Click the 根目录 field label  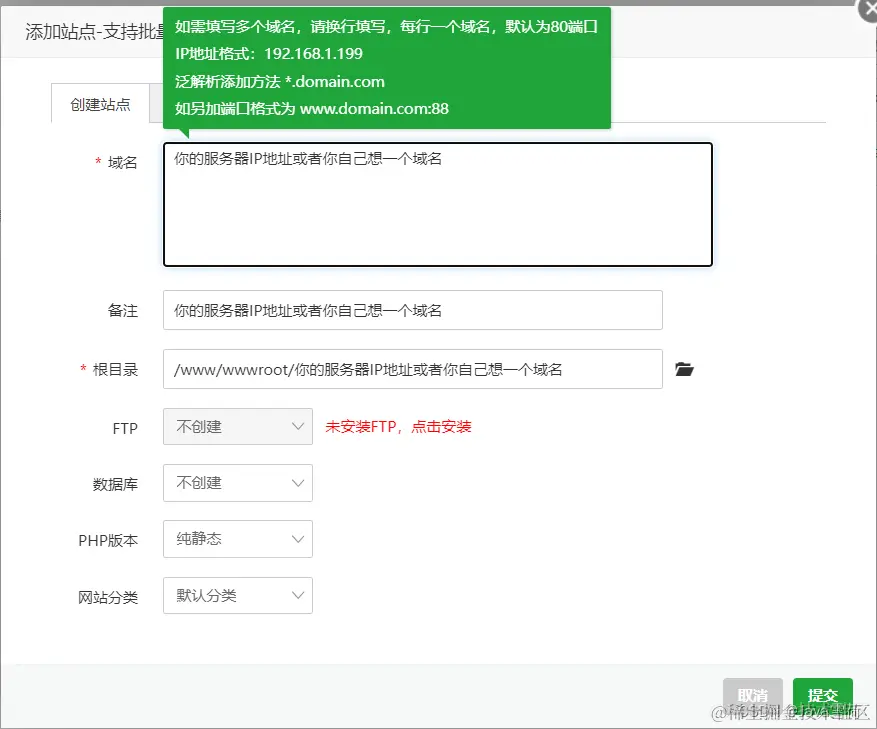(x=115, y=369)
